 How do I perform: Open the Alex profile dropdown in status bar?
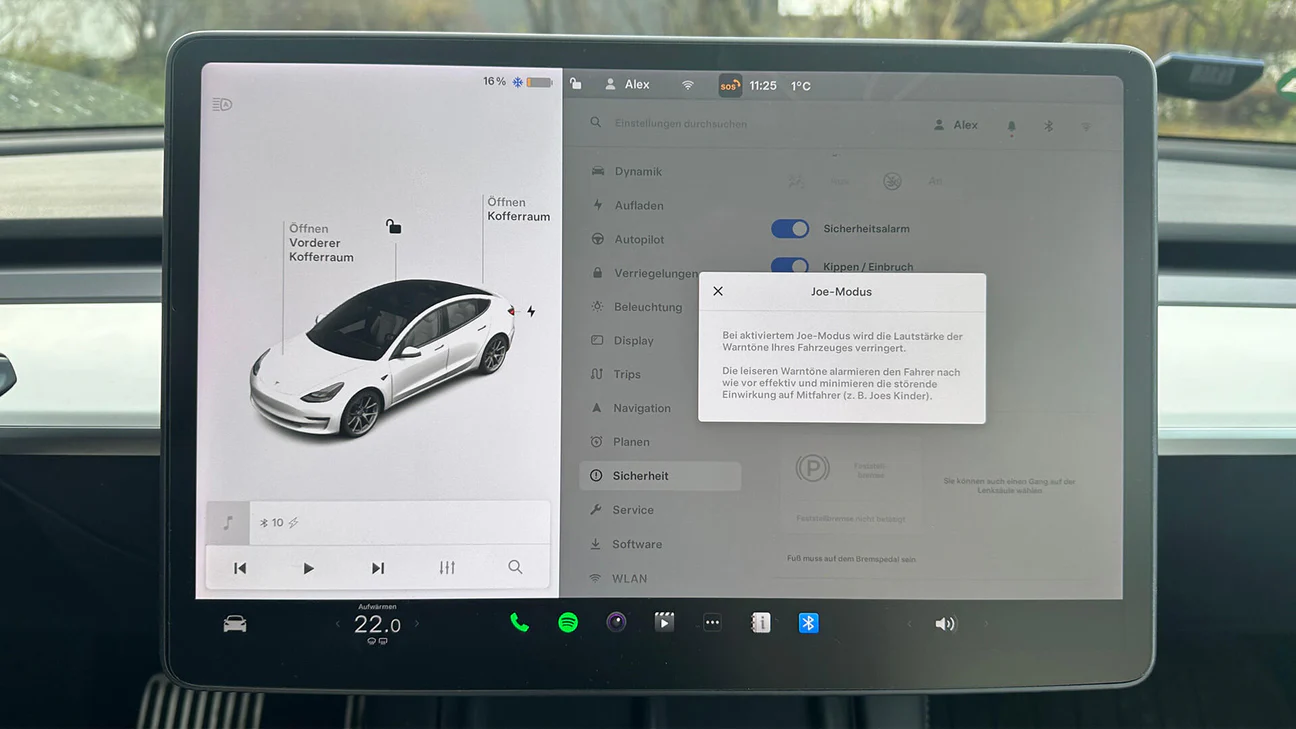627,85
